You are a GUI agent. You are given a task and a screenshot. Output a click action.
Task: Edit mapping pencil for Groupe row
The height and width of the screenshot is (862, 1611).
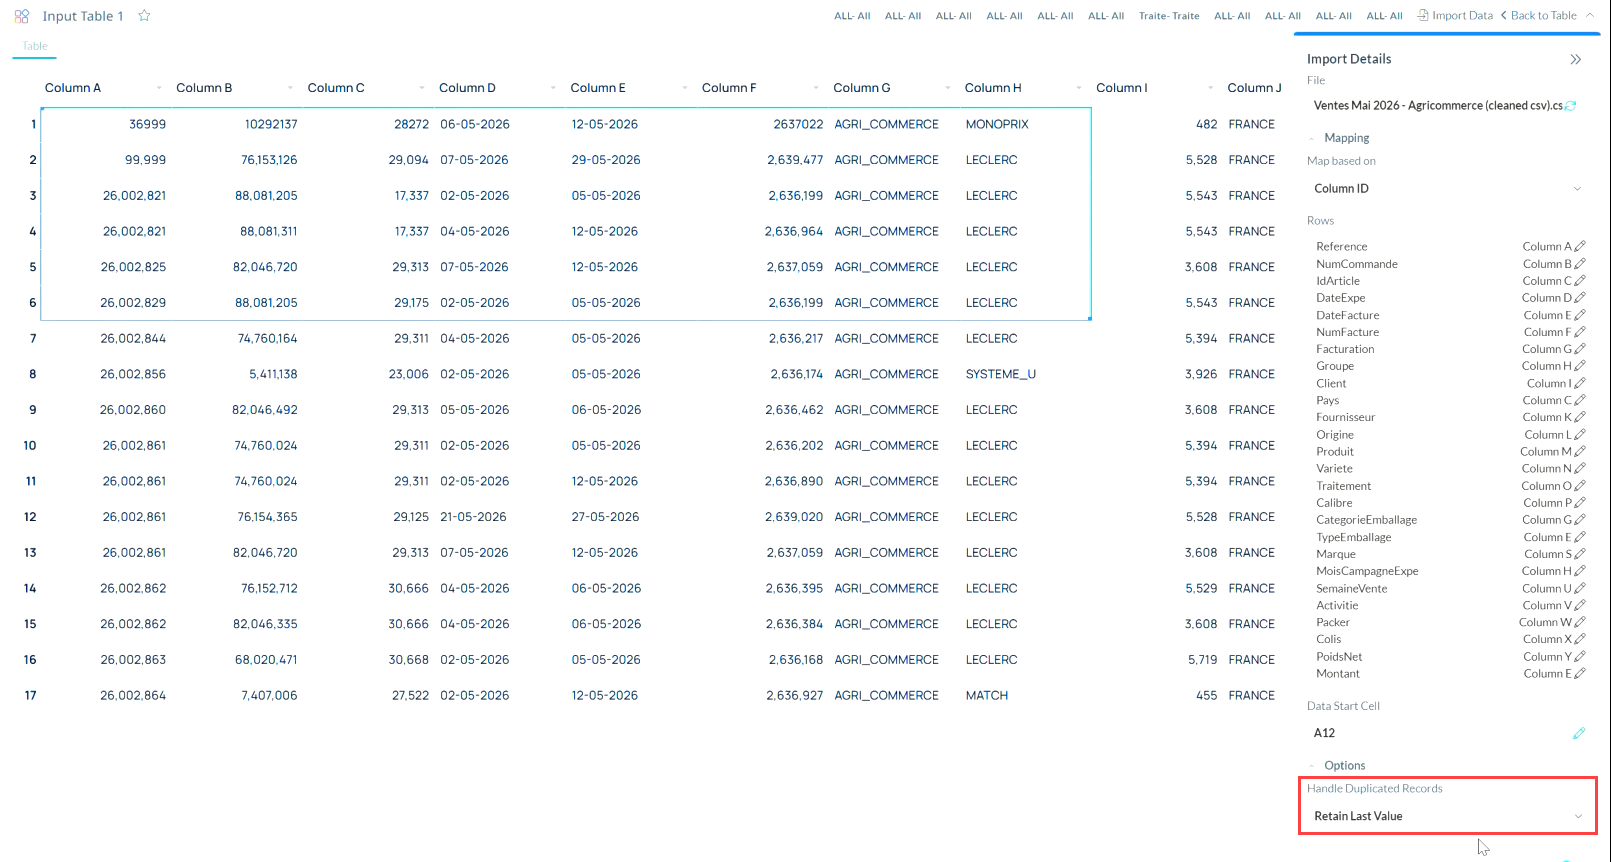1580,366
